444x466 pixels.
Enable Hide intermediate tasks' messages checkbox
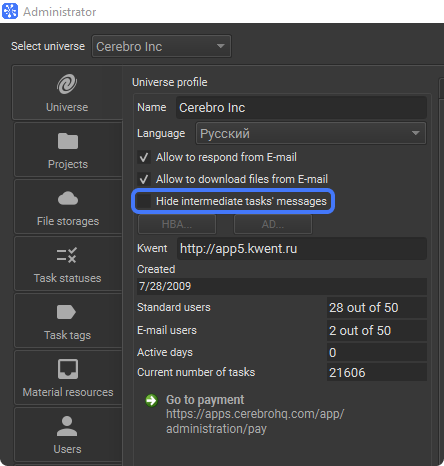[x=144, y=201]
